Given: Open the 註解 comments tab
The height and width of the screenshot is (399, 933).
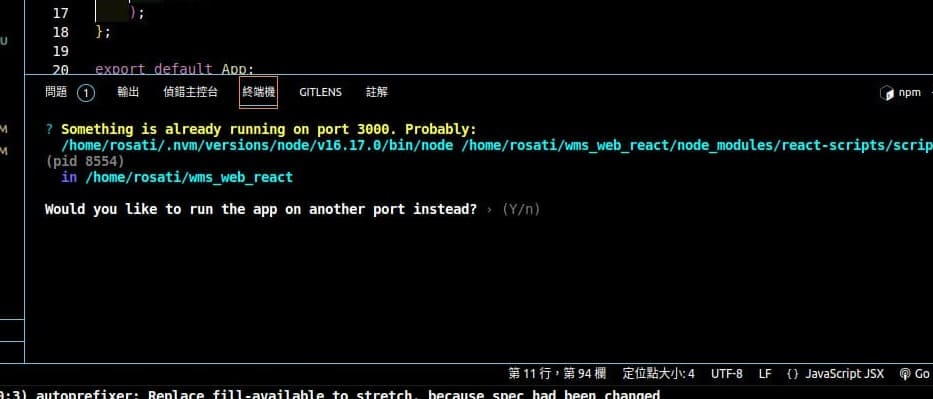Looking at the screenshot, I should click(377, 92).
